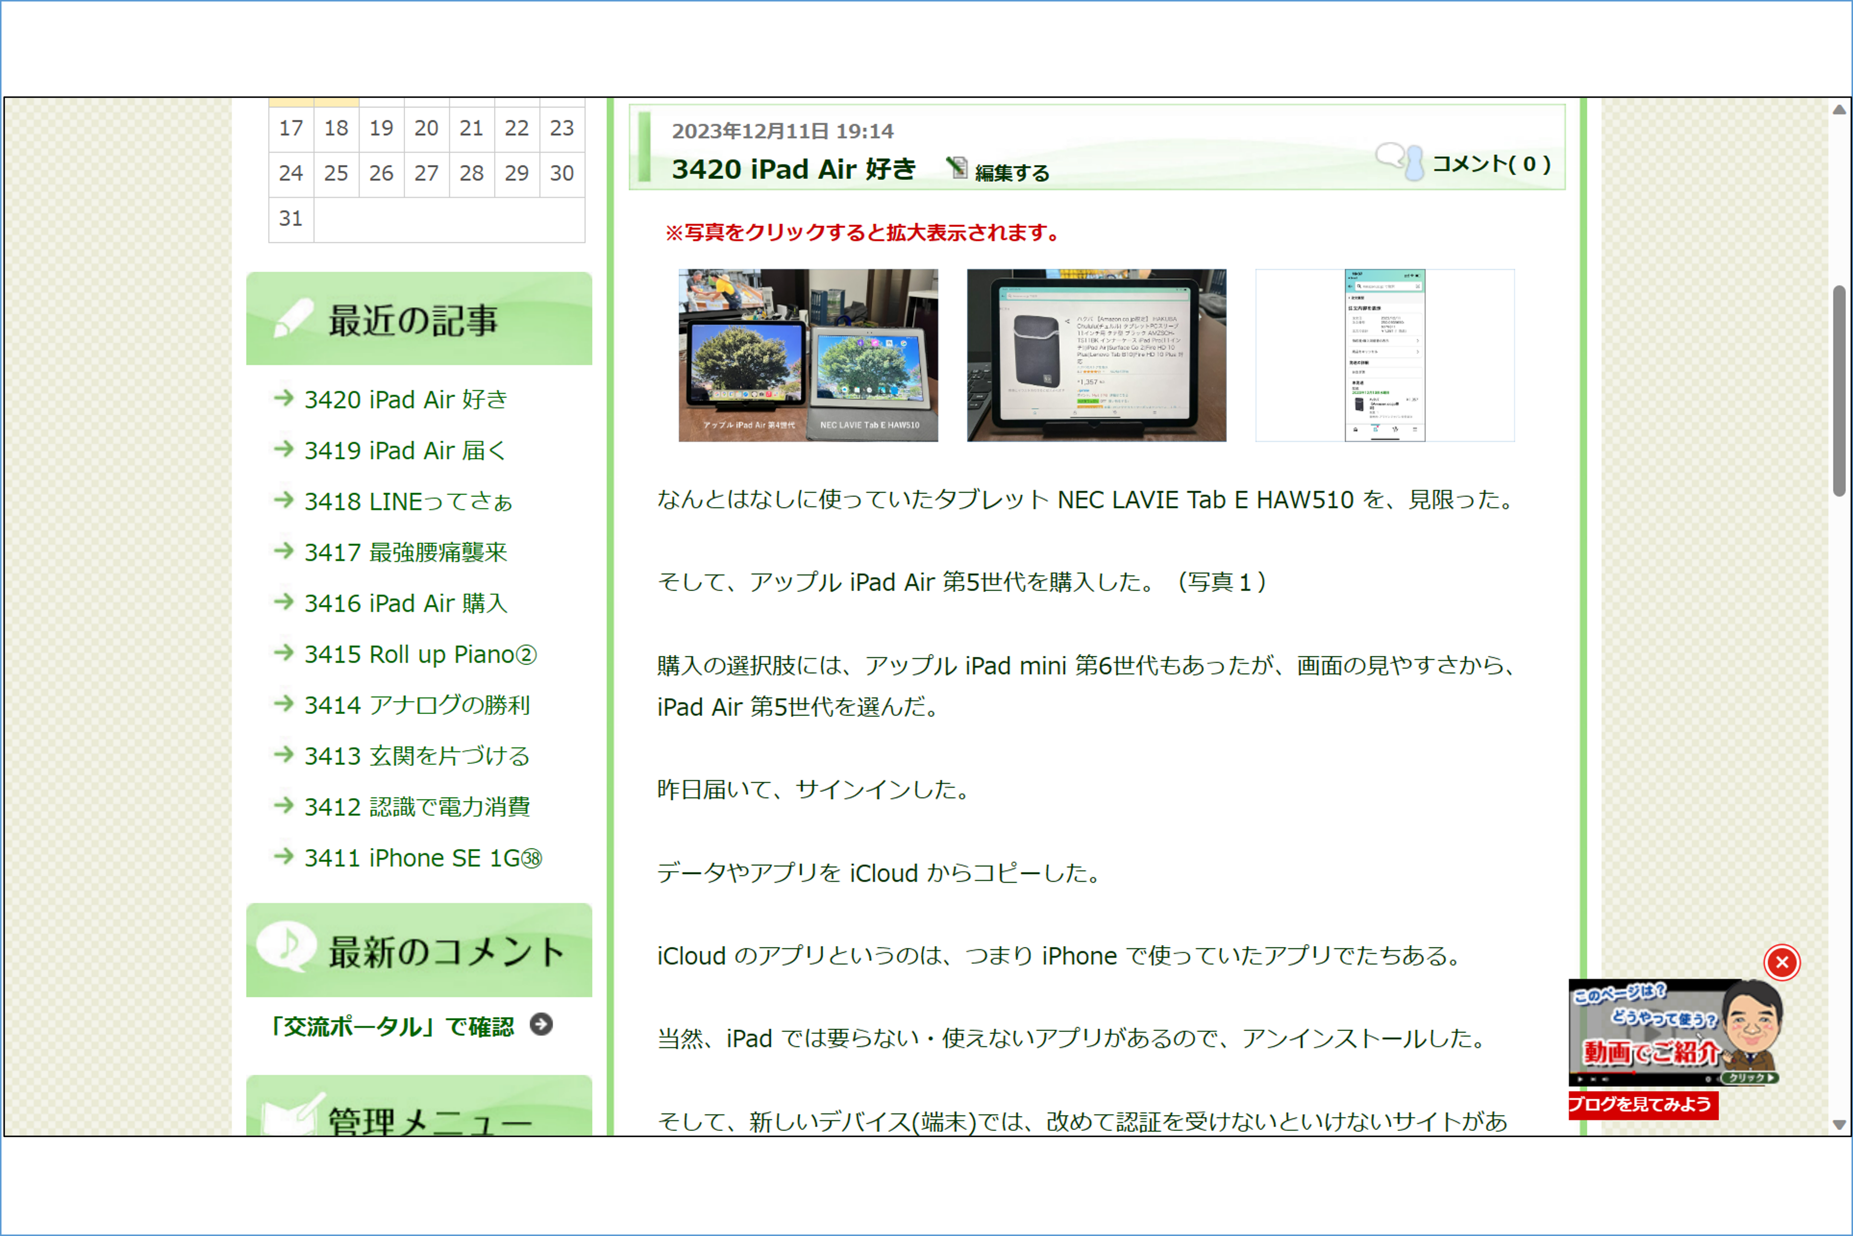Open recent article 3420 iPad Air 好き

pos(406,399)
